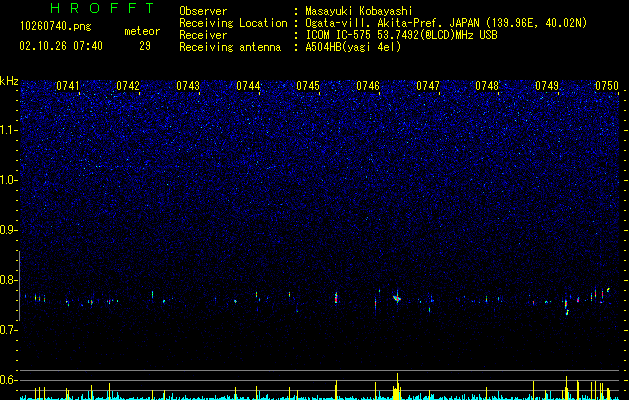Image resolution: width=629 pixels, height=400 pixels.
Task: Click the 0.7 kHz axis label
Action: pos(9,330)
